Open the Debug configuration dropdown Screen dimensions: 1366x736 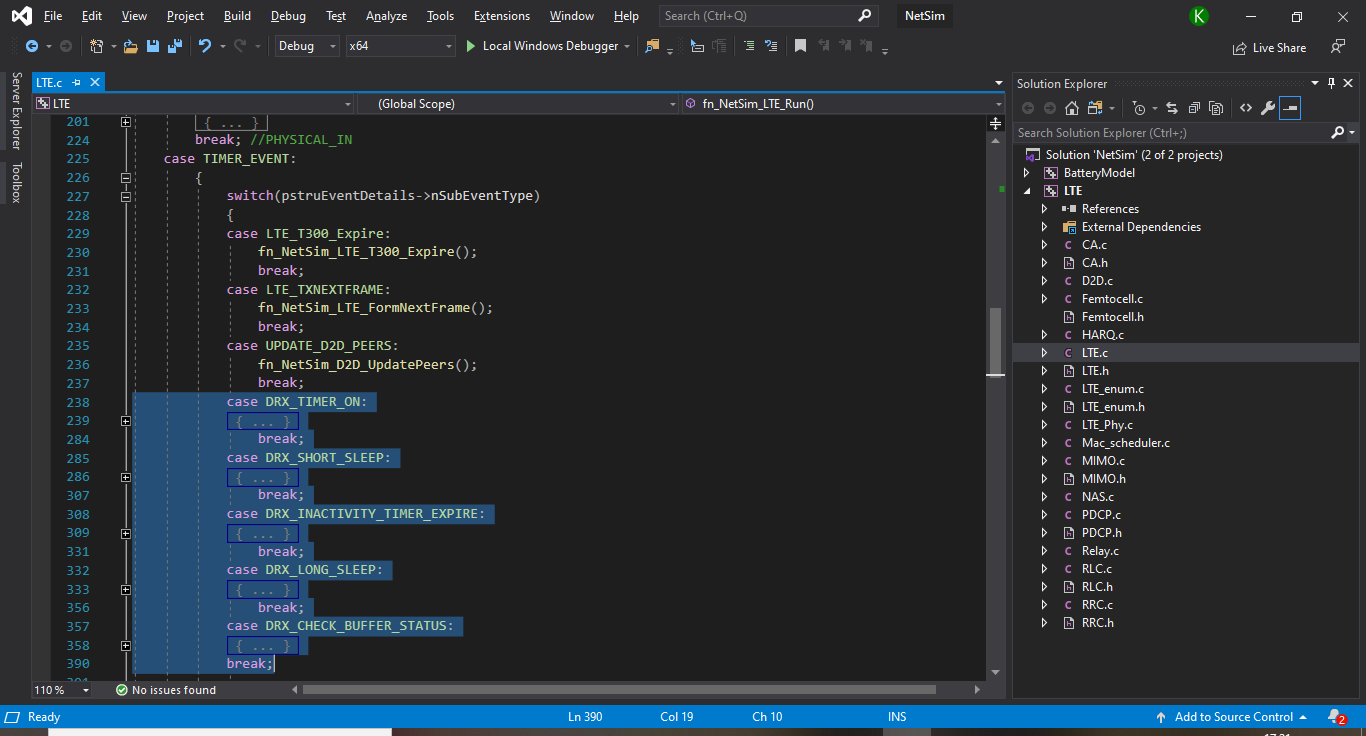(x=307, y=46)
